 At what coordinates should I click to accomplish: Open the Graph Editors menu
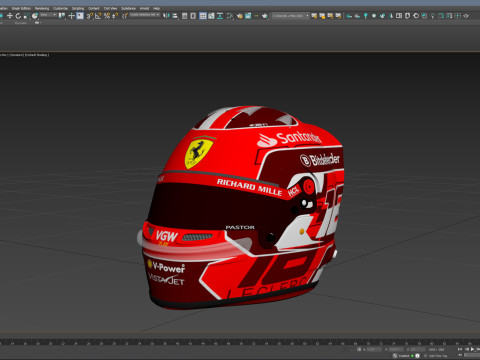coord(21,8)
